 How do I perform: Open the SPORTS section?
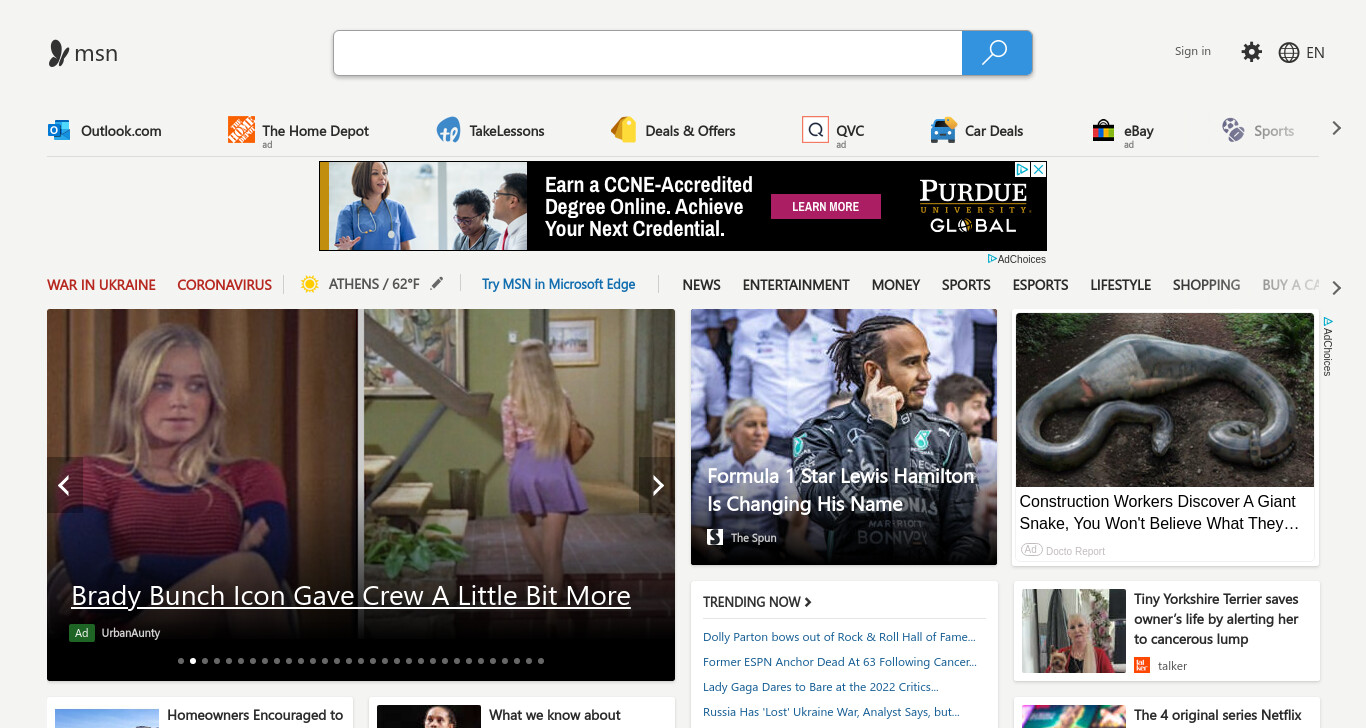click(966, 285)
